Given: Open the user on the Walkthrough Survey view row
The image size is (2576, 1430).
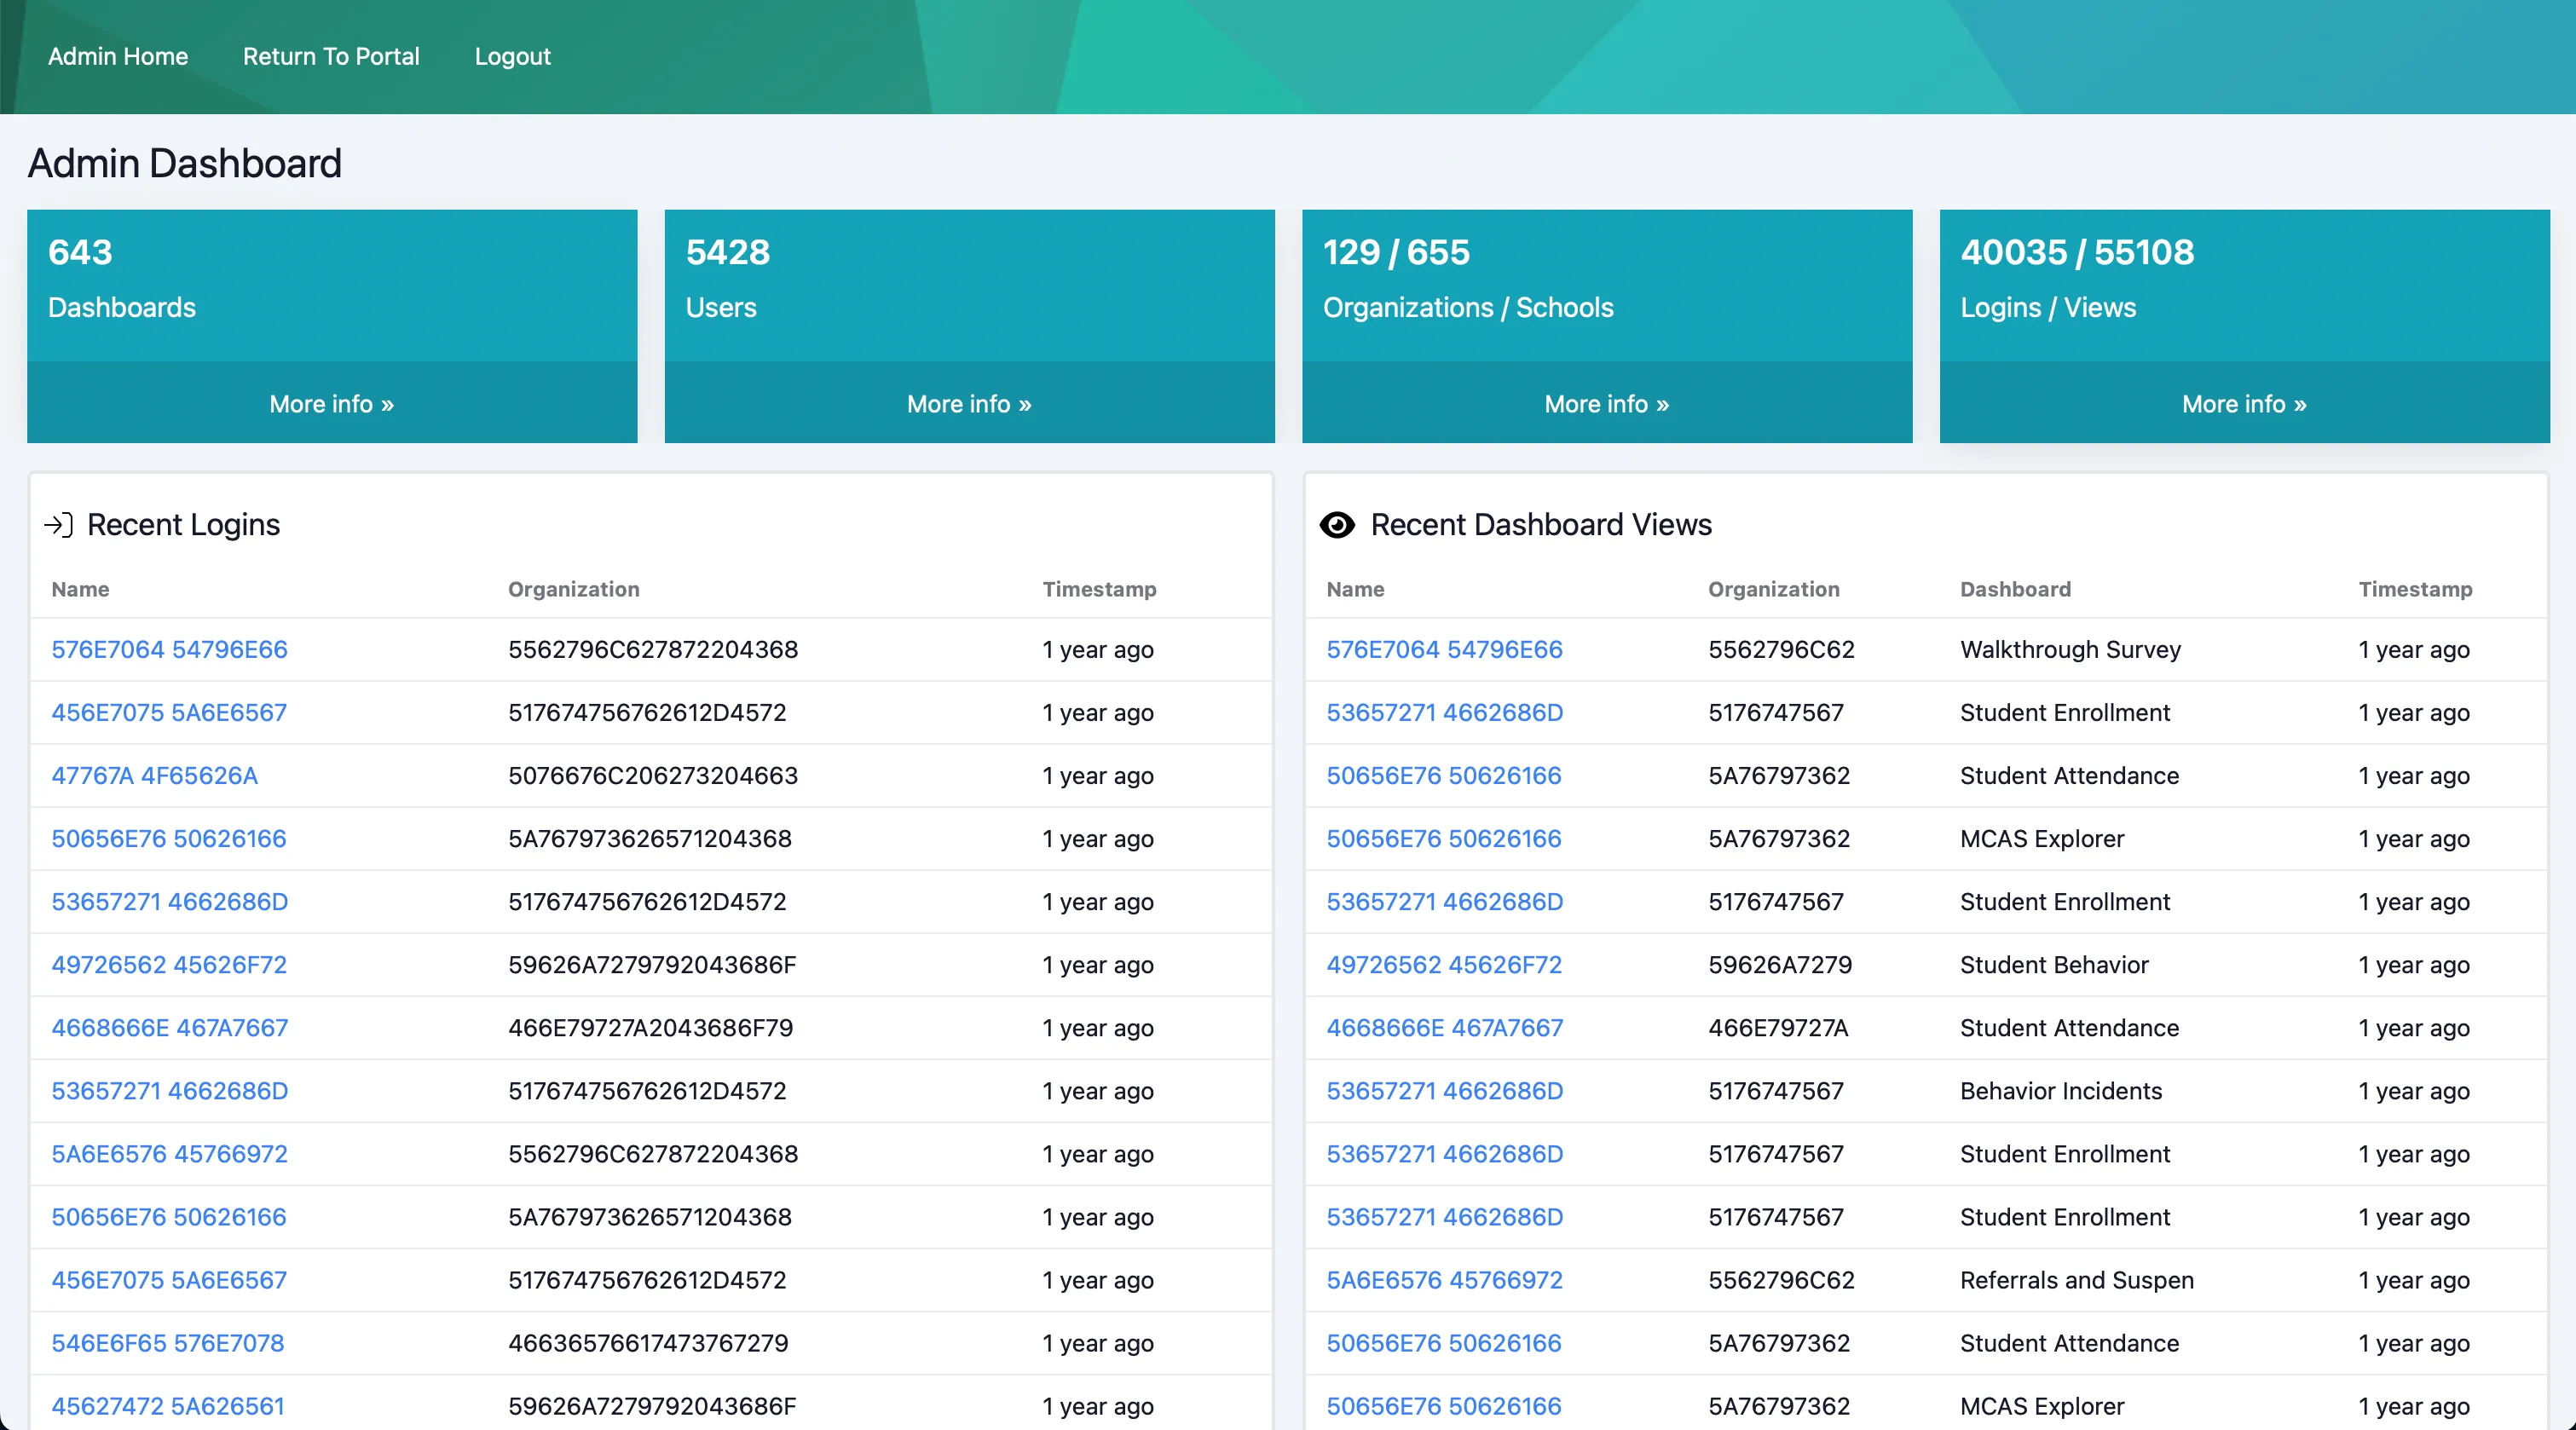Looking at the screenshot, I should 1444,649.
